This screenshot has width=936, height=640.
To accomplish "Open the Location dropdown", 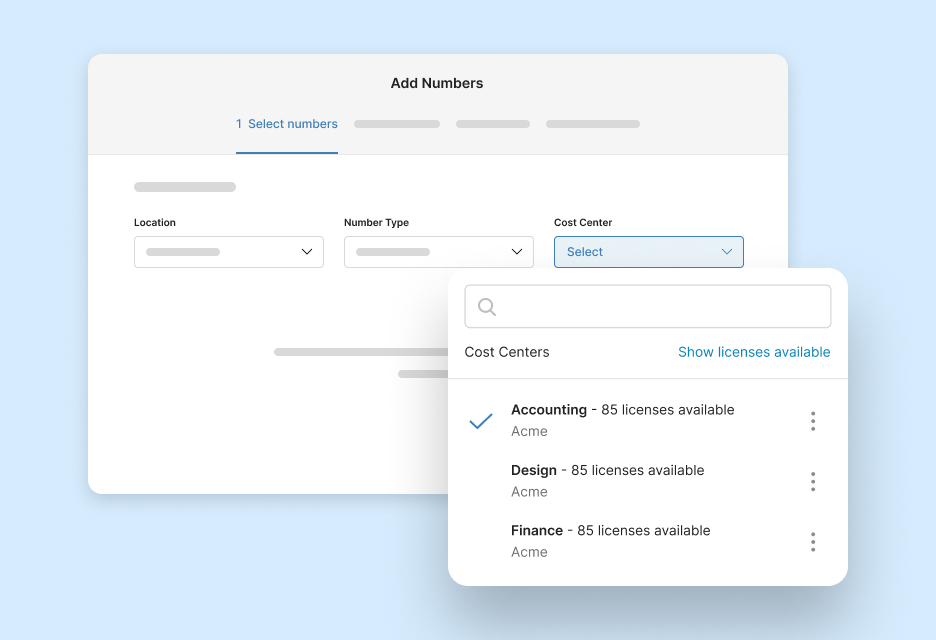I will 228,252.
